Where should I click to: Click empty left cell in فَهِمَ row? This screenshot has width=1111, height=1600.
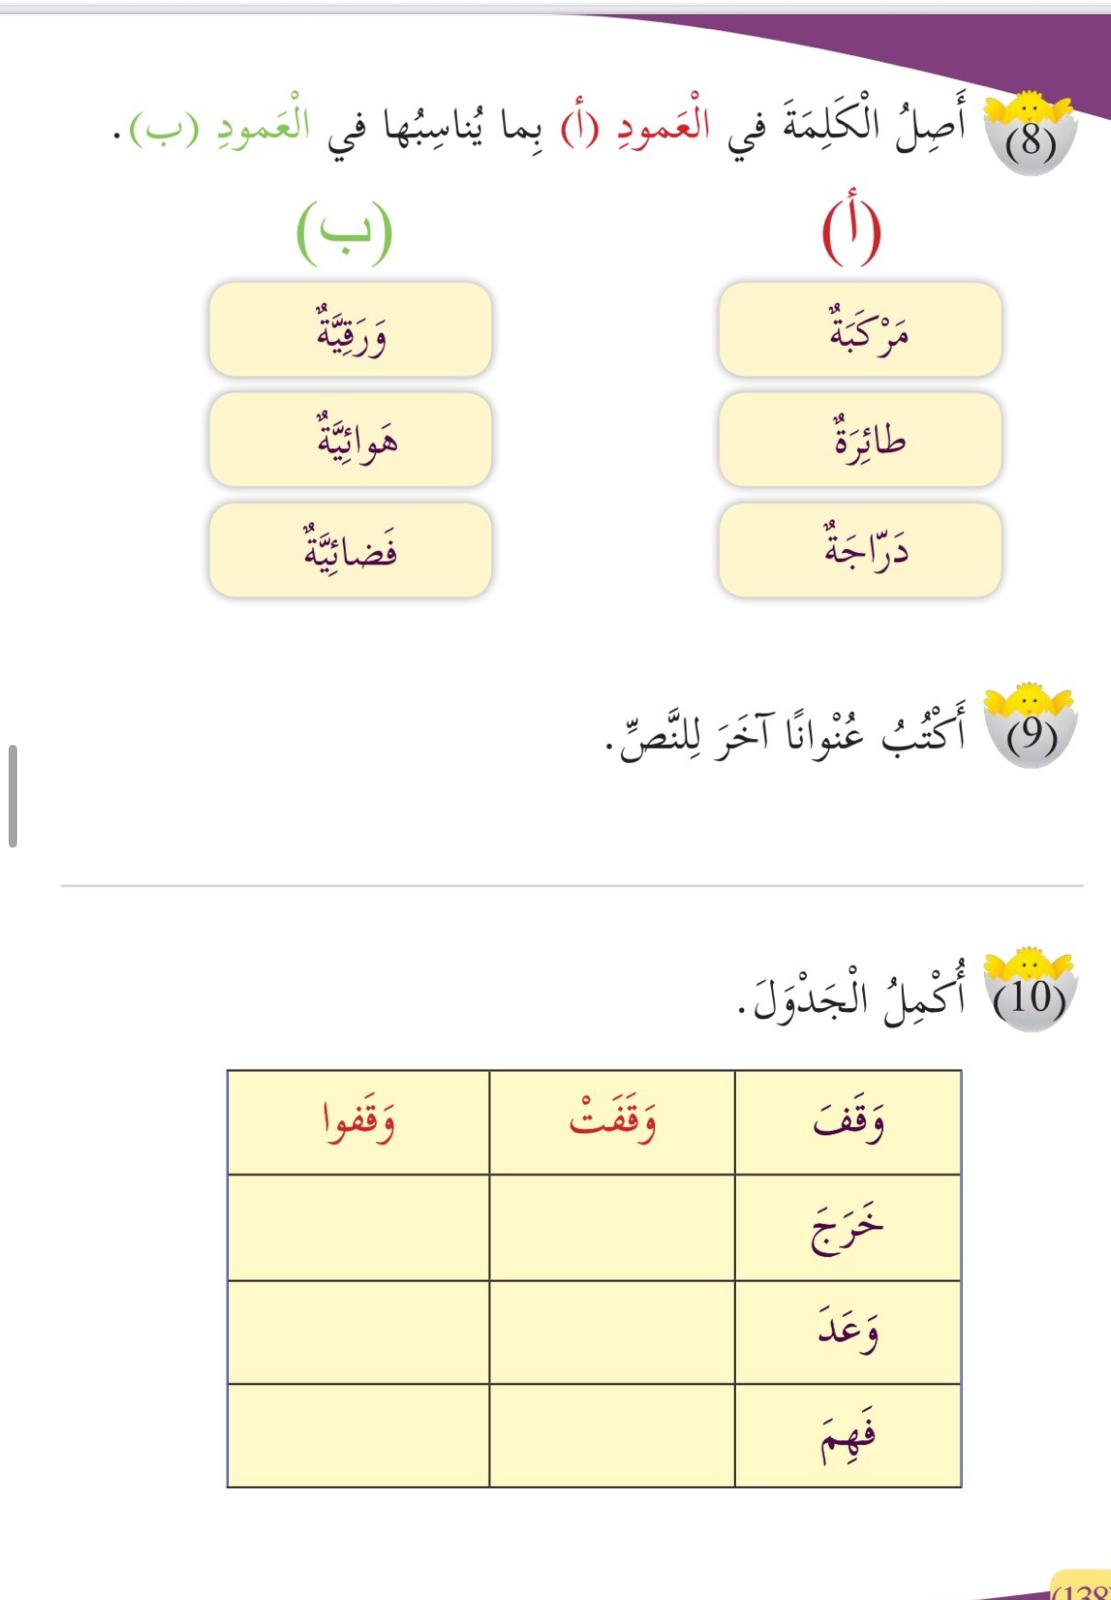(x=358, y=1436)
